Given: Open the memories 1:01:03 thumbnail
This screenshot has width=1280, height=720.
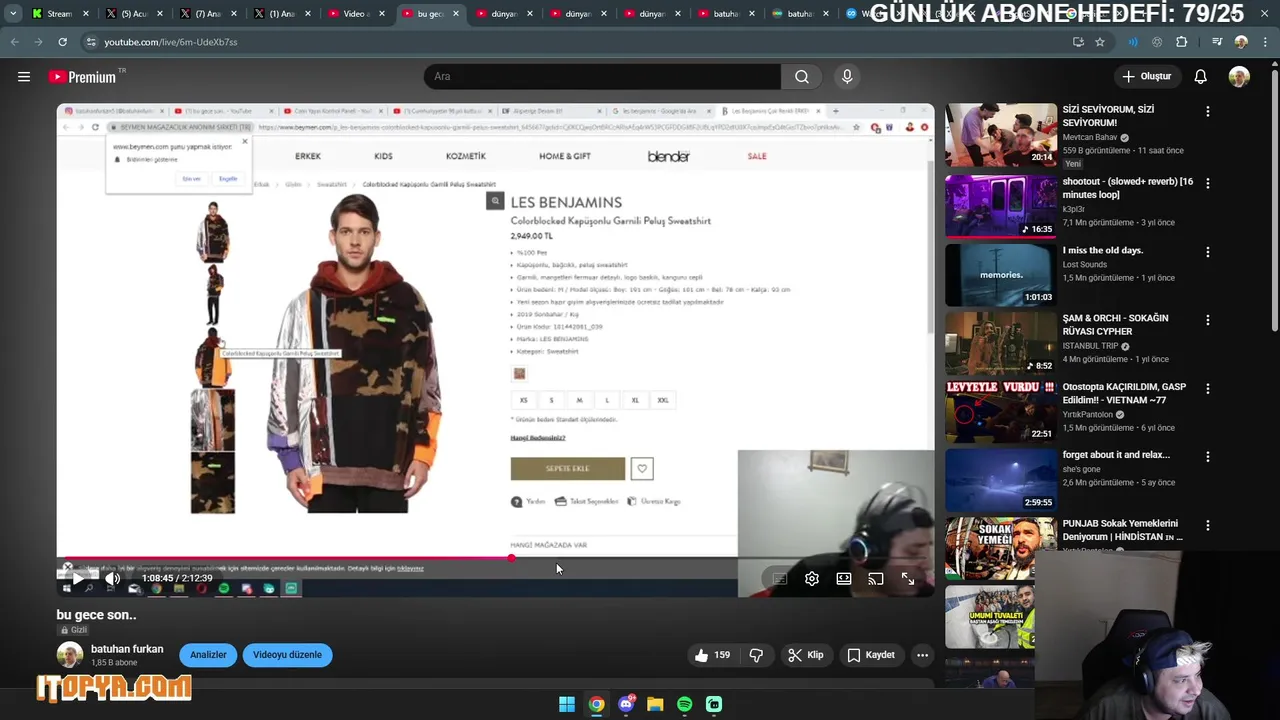Looking at the screenshot, I should coord(1001,275).
